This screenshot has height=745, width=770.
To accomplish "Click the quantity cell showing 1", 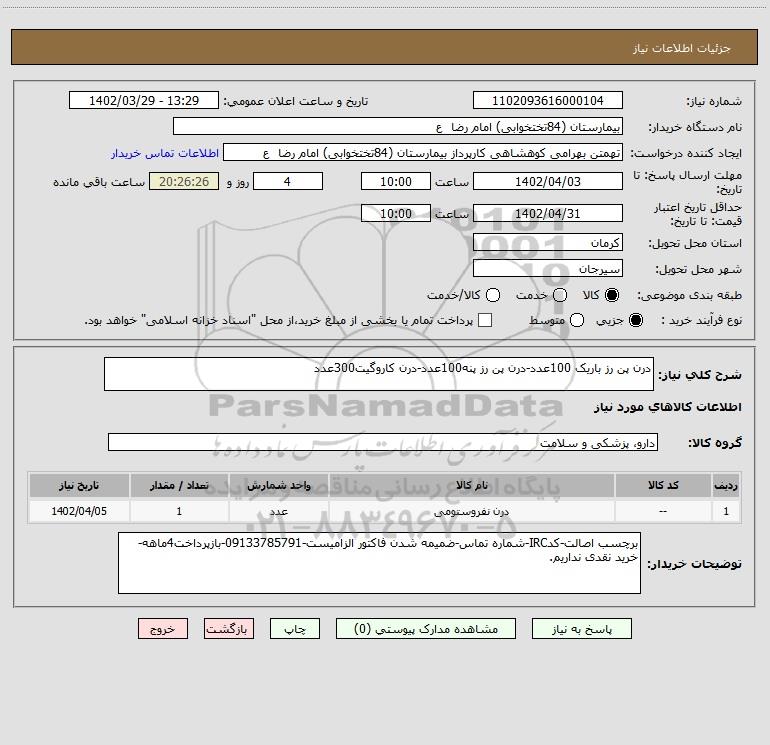I will 179,511.
